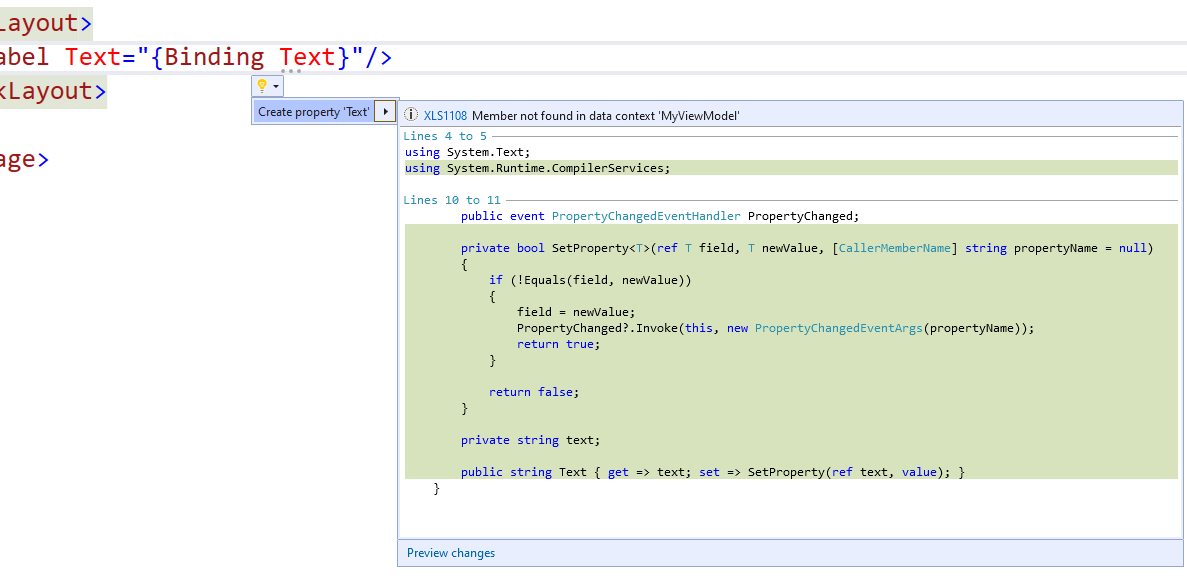Click the info icon beside XLS1108
The height and width of the screenshot is (576, 1187).
pyautogui.click(x=411, y=114)
